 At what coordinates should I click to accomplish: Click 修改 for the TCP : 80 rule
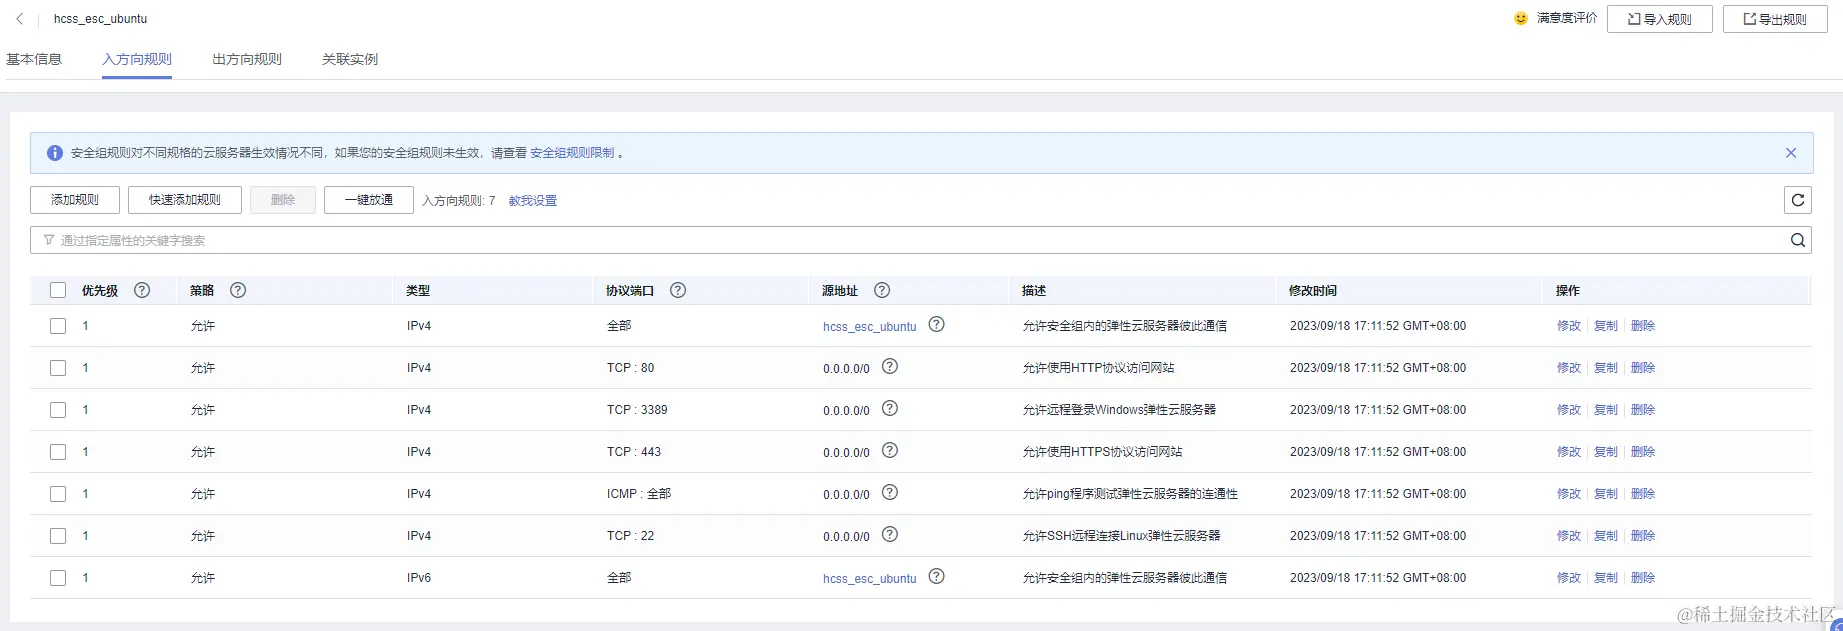[1569, 368]
